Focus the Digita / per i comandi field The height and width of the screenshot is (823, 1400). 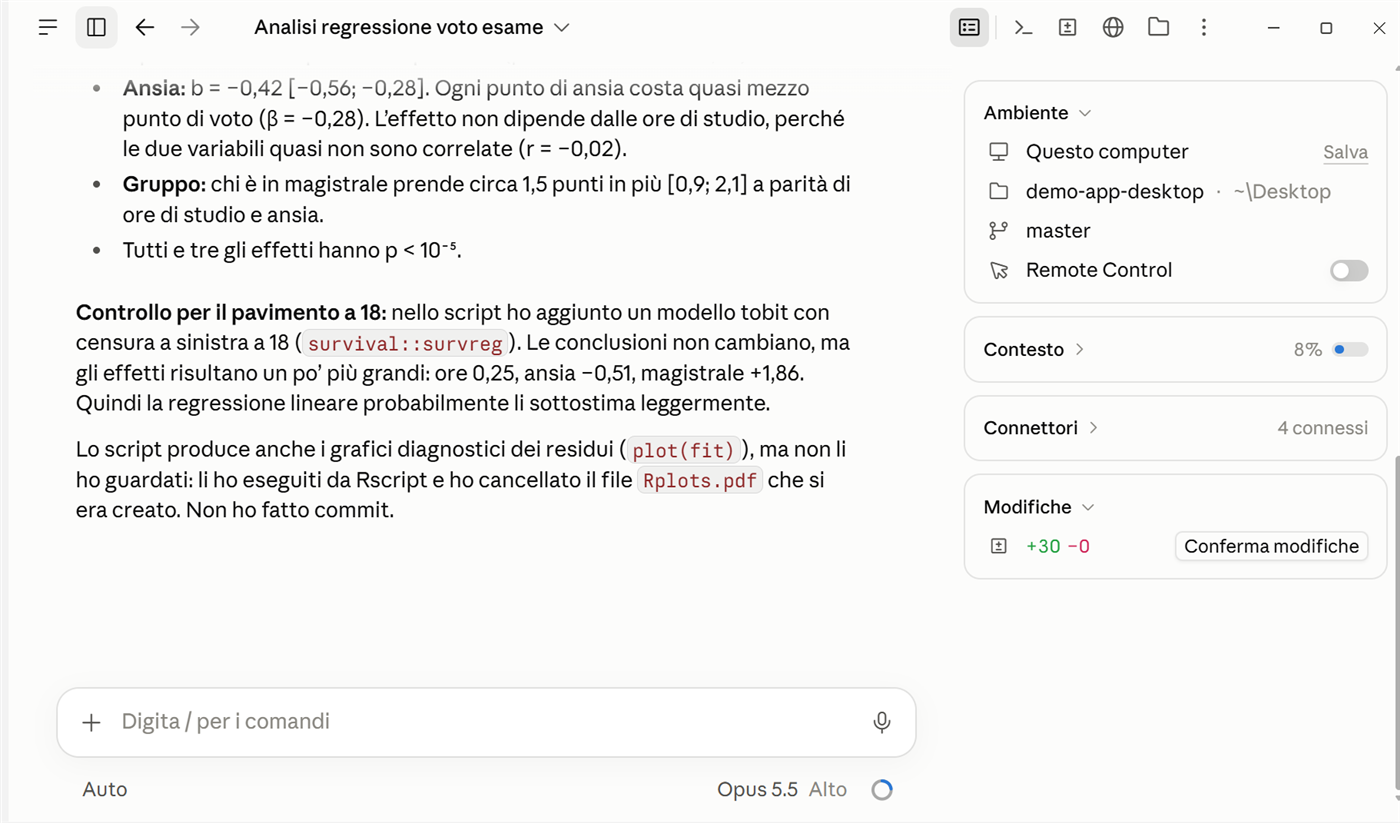(486, 722)
